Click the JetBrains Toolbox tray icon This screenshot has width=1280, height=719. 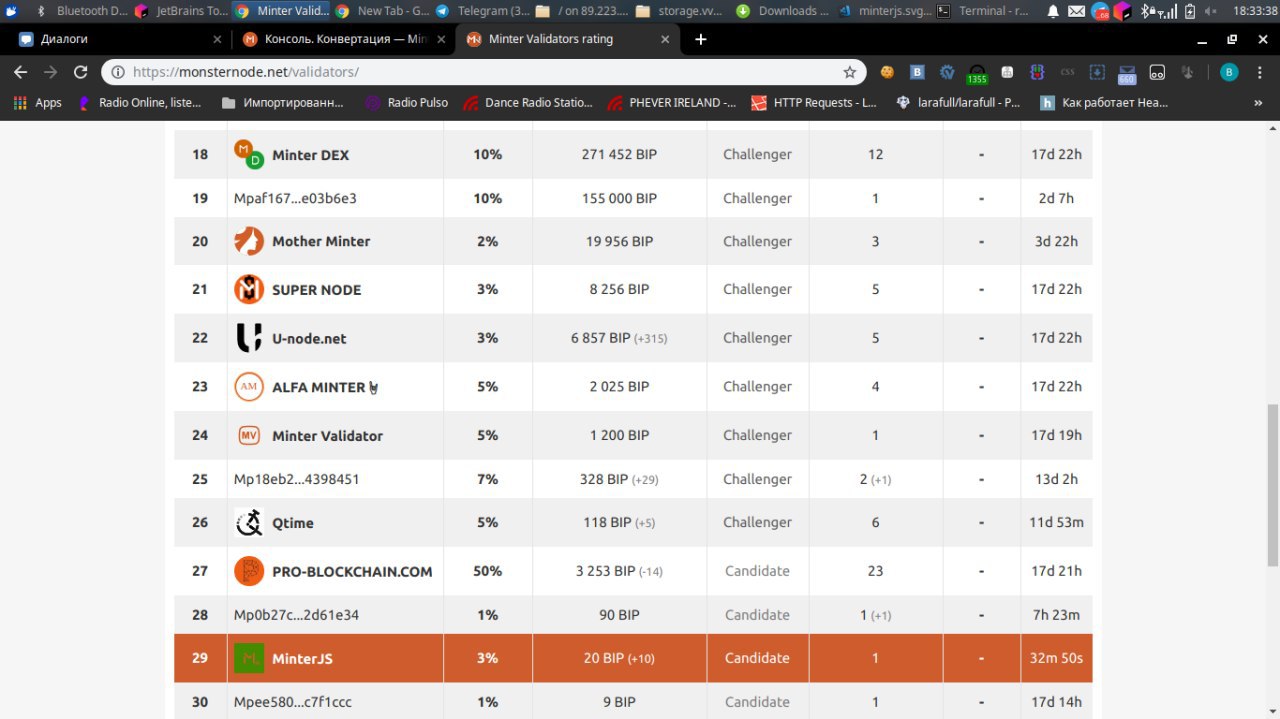tap(1123, 11)
